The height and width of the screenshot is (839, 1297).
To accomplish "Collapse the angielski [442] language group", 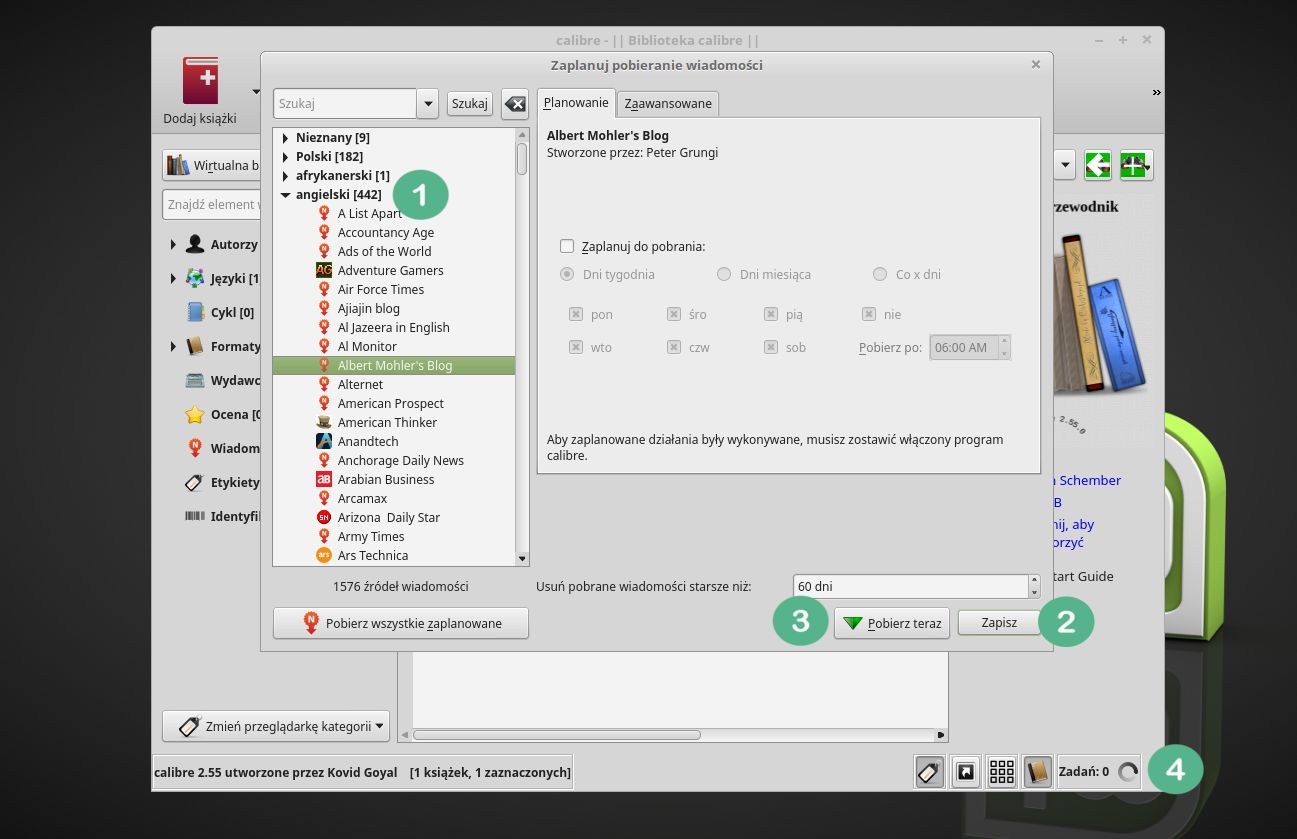I will (285, 195).
